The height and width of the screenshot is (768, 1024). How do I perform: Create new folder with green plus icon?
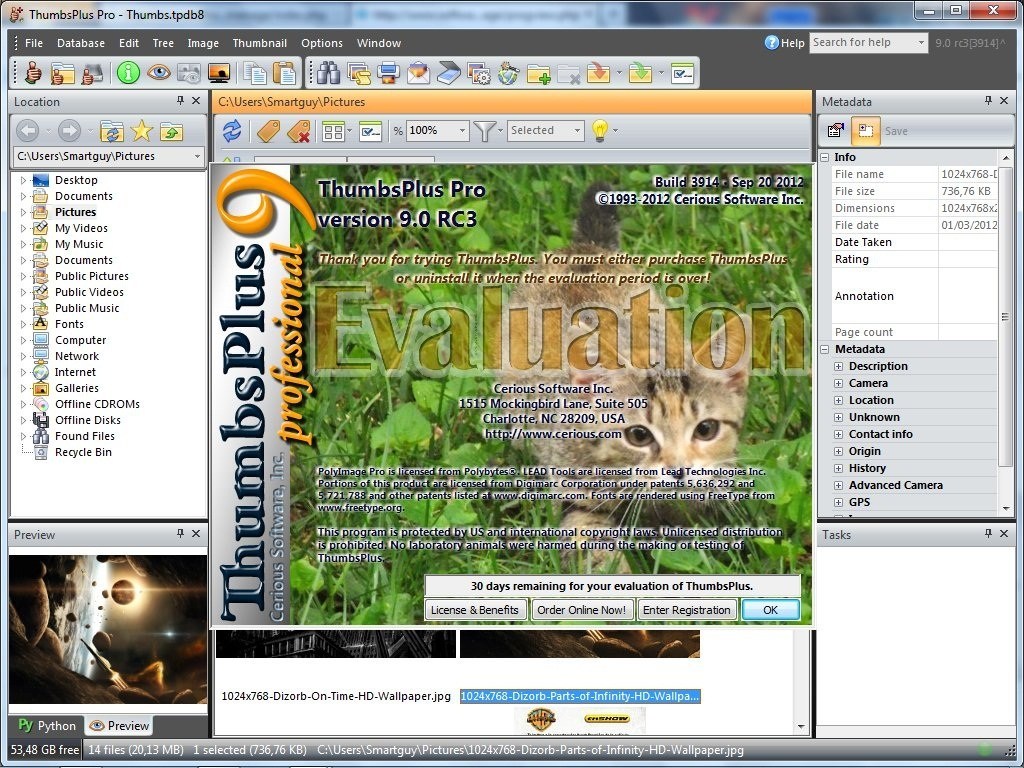click(x=539, y=72)
